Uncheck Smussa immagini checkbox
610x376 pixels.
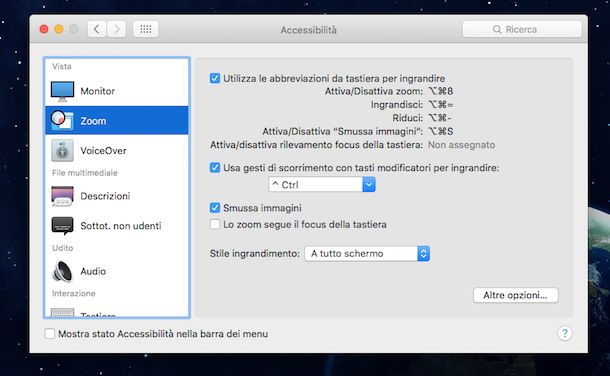coord(215,208)
